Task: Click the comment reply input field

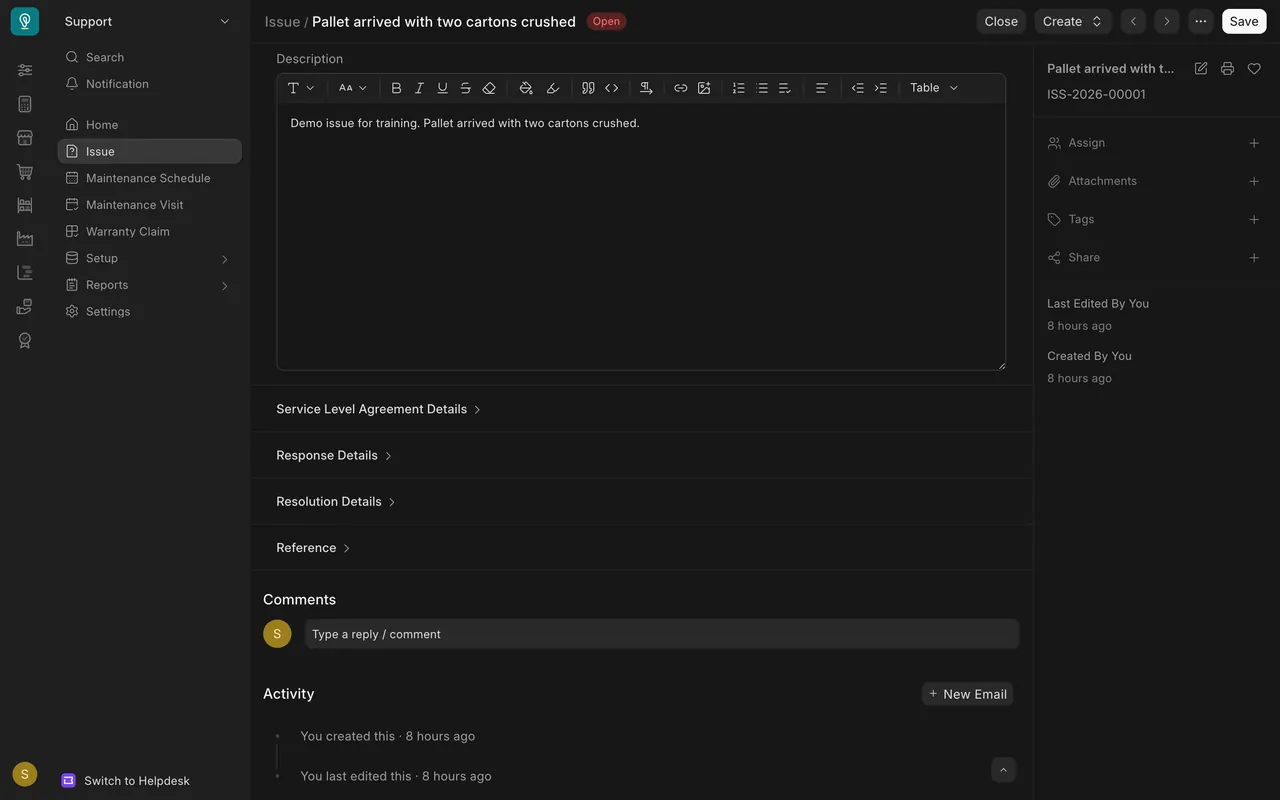Action: tap(662, 634)
